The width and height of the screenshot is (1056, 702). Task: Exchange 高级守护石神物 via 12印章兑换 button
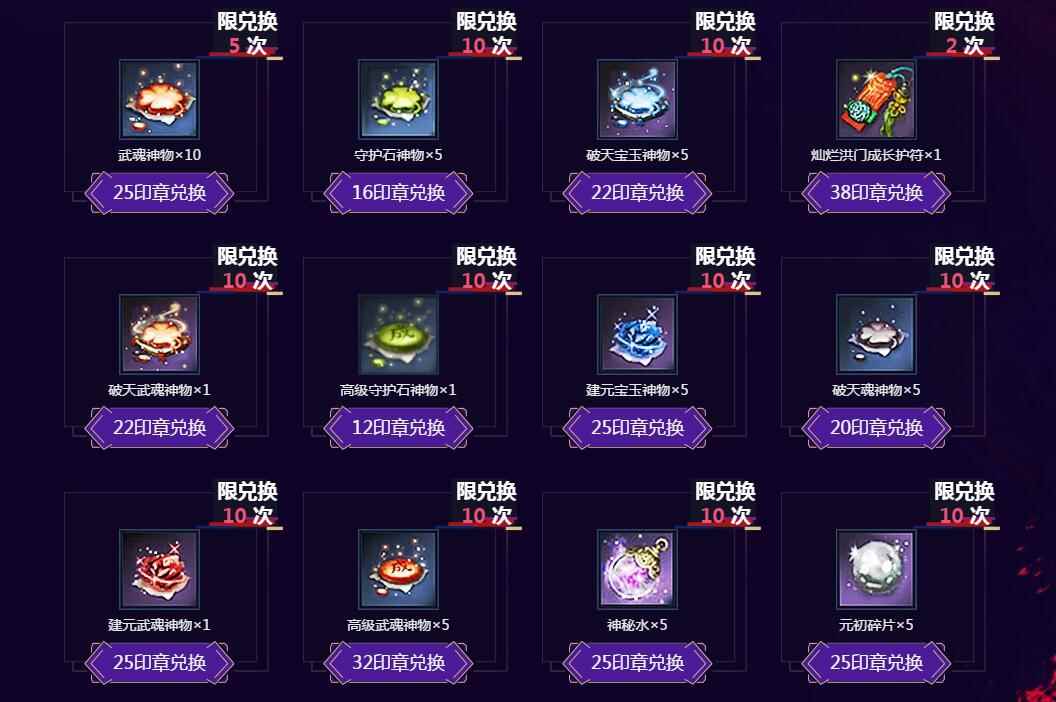(399, 428)
